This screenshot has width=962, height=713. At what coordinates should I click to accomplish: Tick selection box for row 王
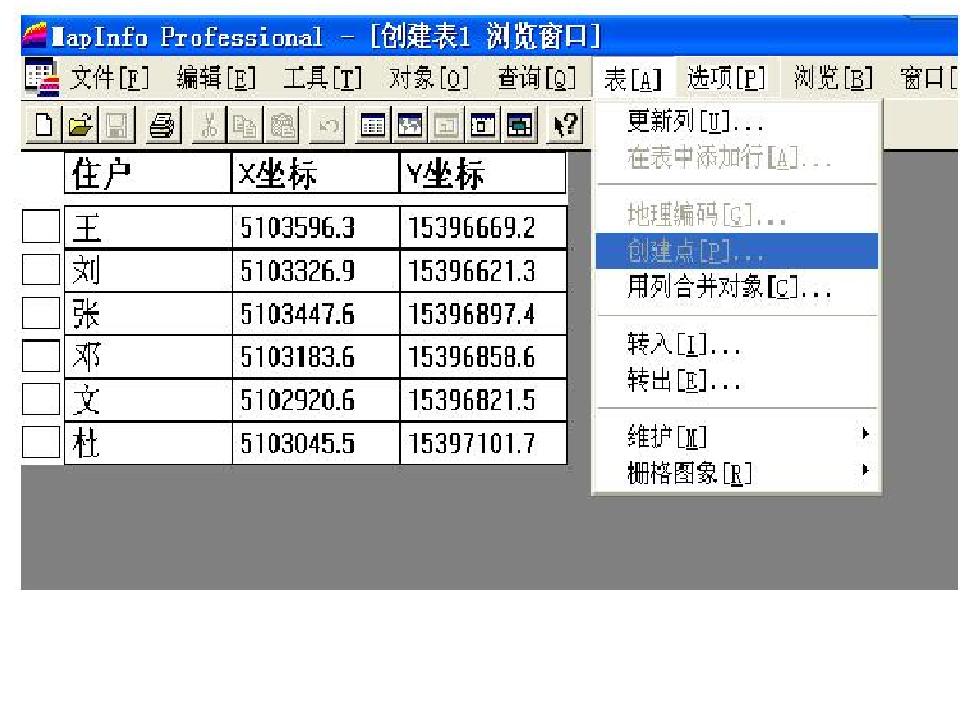click(41, 226)
